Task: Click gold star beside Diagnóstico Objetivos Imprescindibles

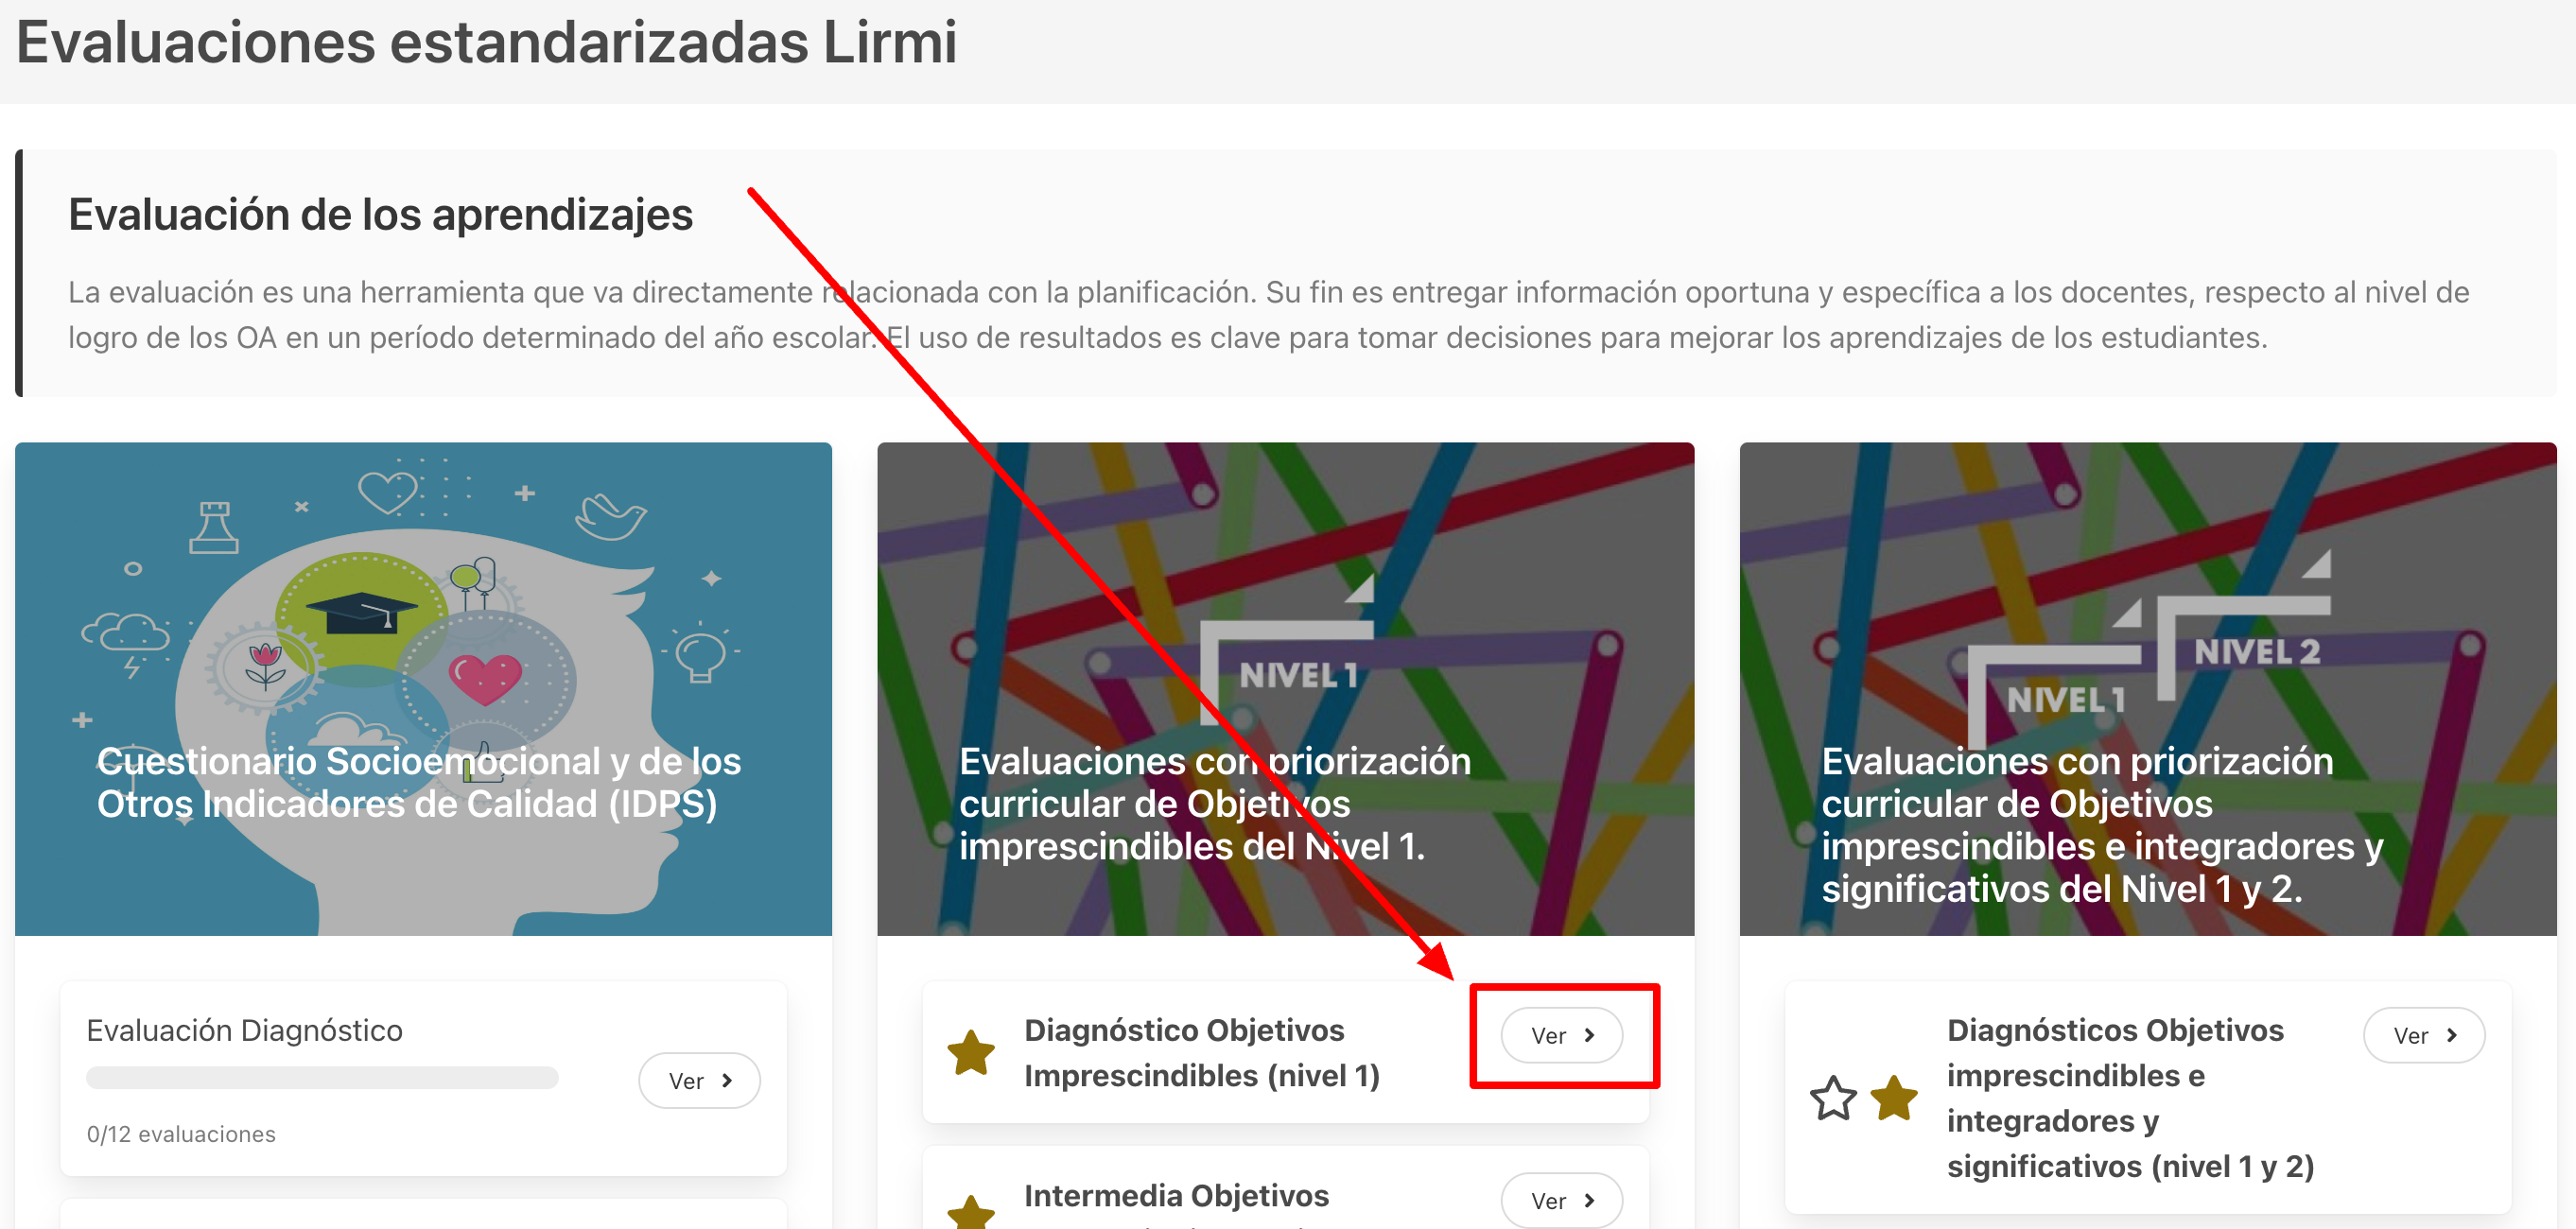Action: tap(971, 1052)
